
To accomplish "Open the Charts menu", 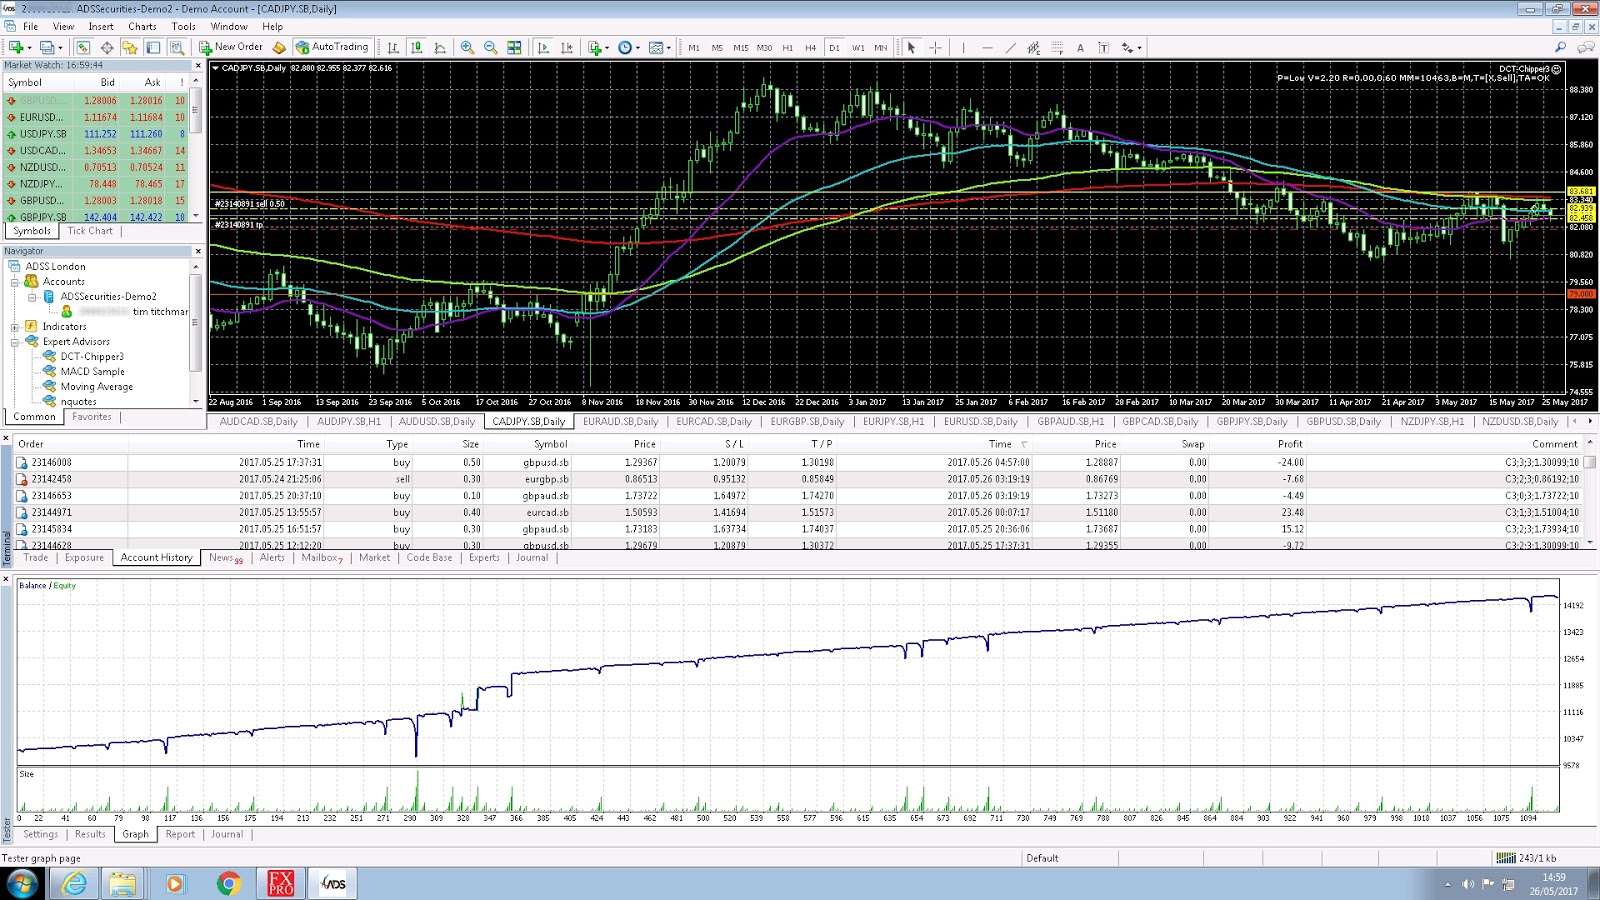I will click(x=142, y=27).
